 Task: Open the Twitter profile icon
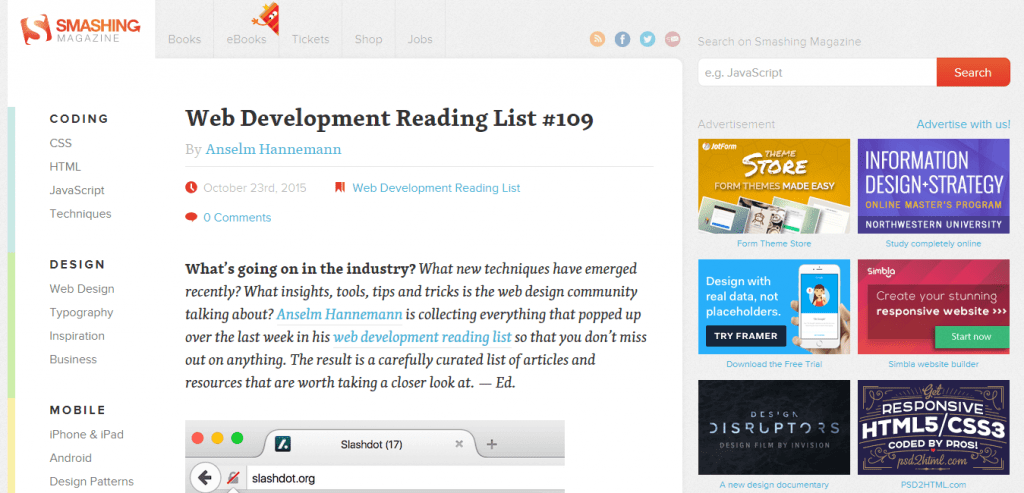coord(647,39)
